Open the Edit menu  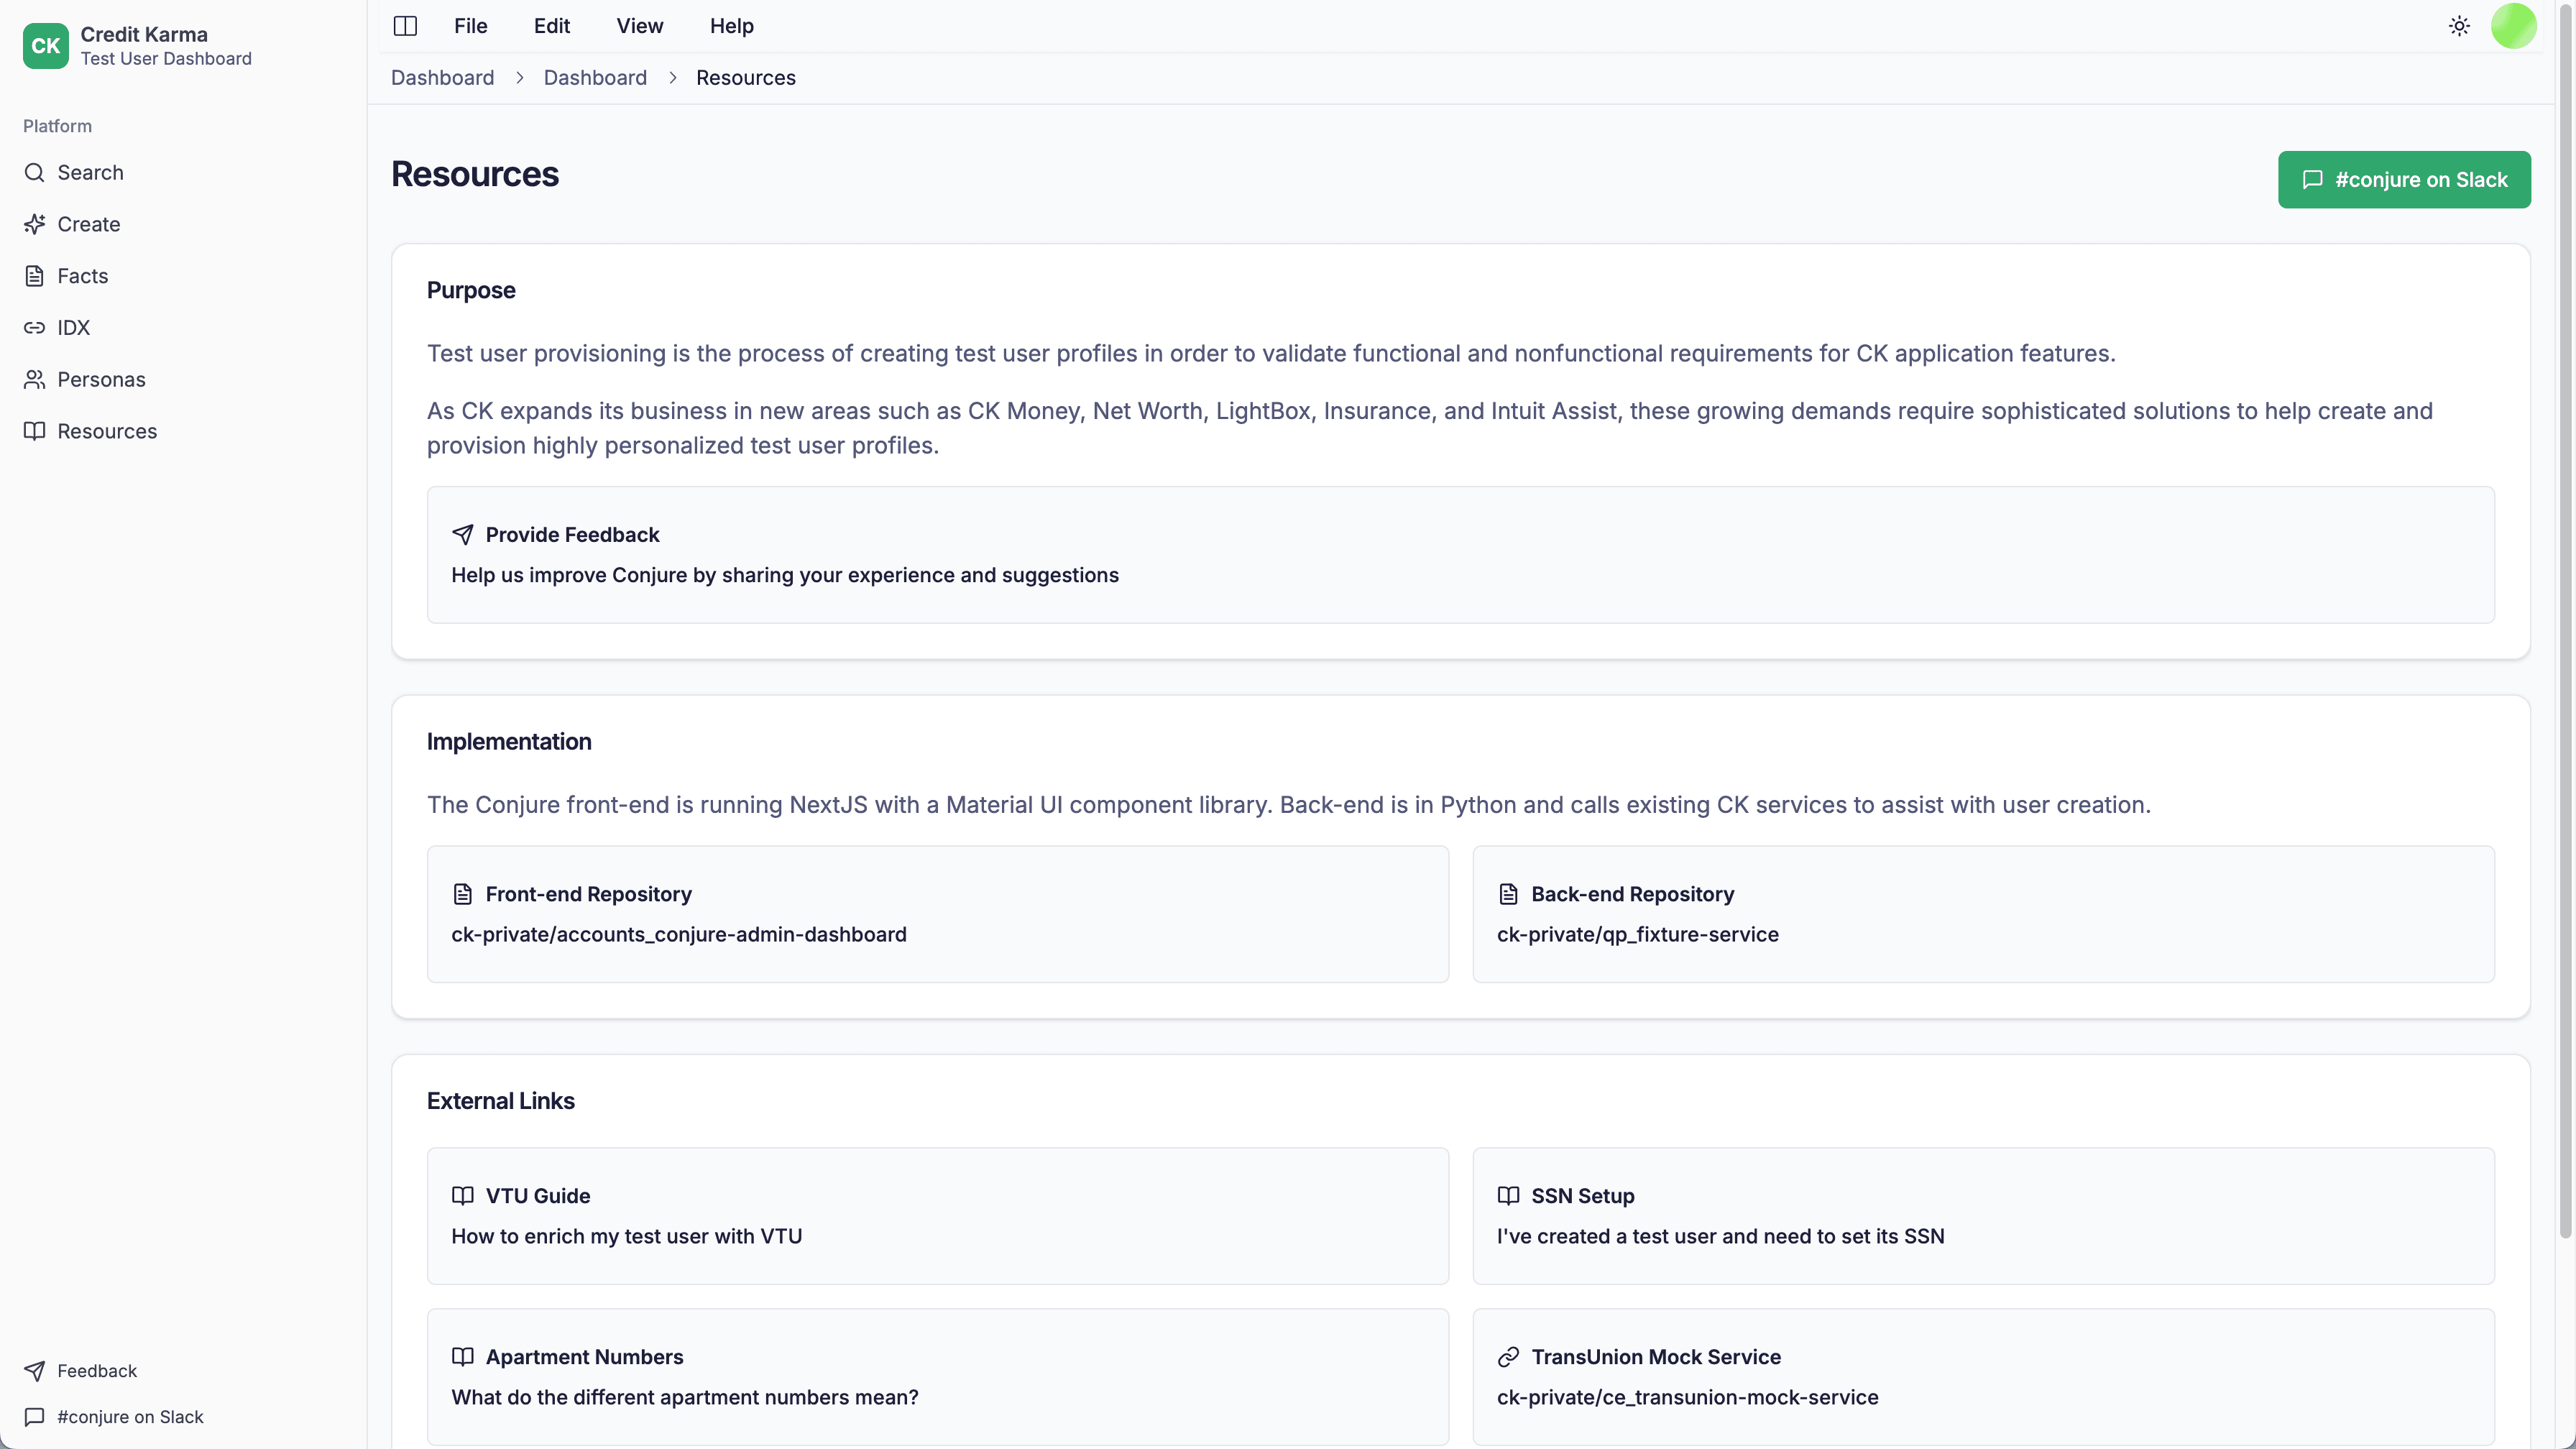point(551,26)
